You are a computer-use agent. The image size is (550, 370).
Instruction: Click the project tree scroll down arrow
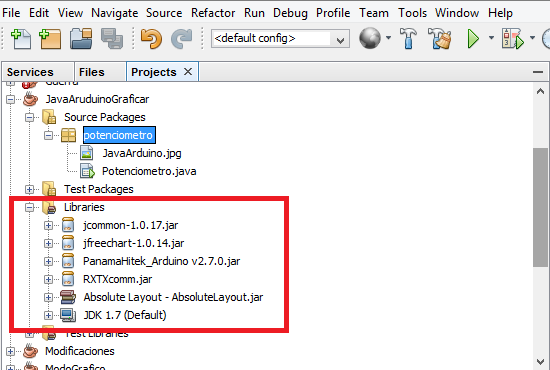tap(541, 361)
